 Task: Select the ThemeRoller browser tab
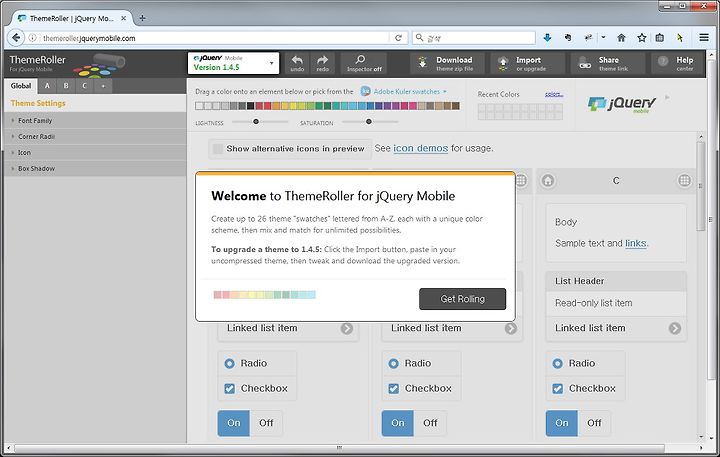click(x=71, y=18)
